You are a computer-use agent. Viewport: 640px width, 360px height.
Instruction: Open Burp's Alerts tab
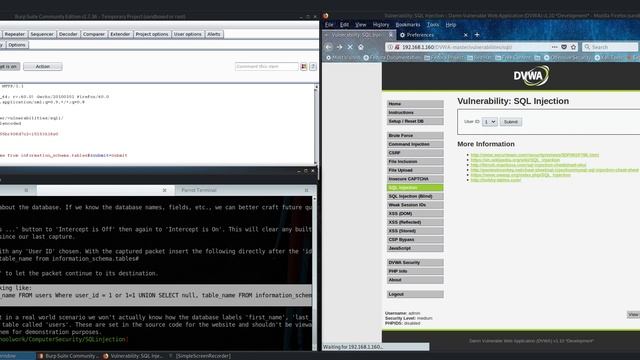[214, 34]
